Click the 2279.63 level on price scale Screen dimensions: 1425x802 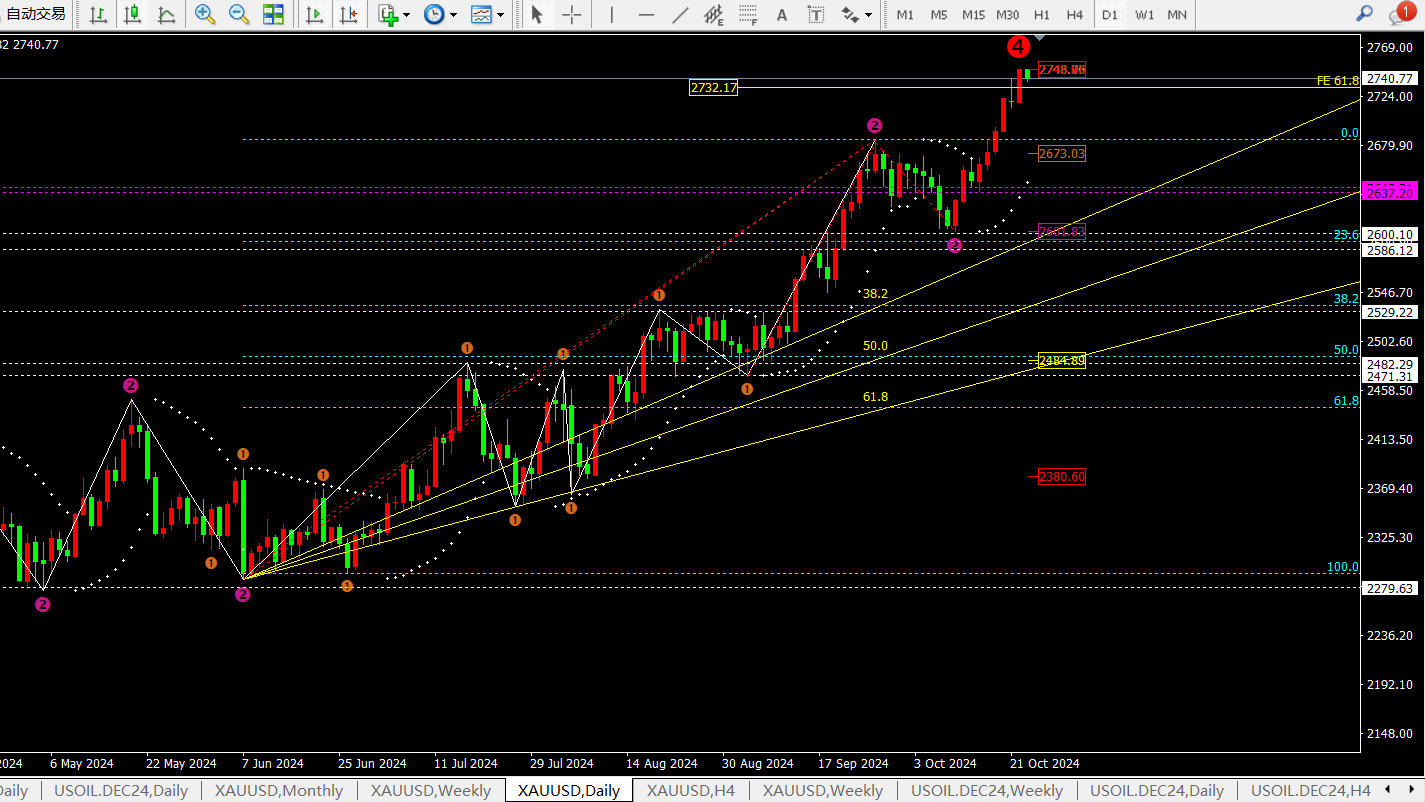tap(1391, 588)
